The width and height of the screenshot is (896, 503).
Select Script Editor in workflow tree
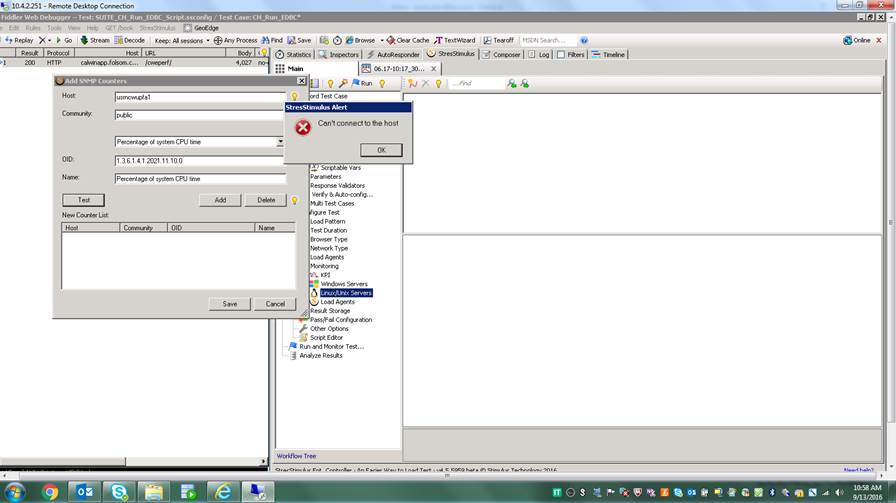coord(326,338)
